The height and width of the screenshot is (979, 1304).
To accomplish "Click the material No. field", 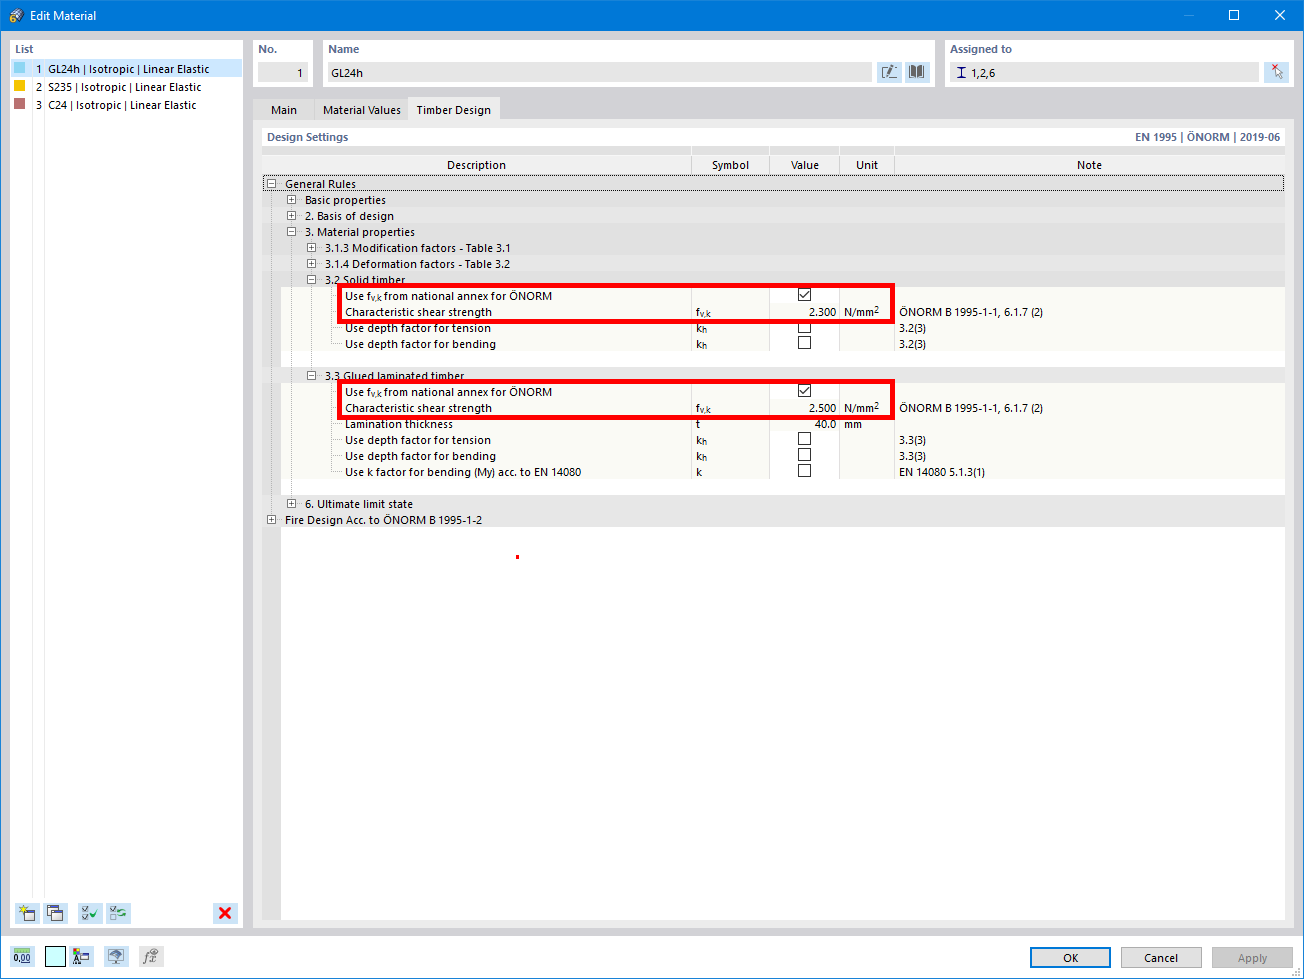I will click(283, 73).
